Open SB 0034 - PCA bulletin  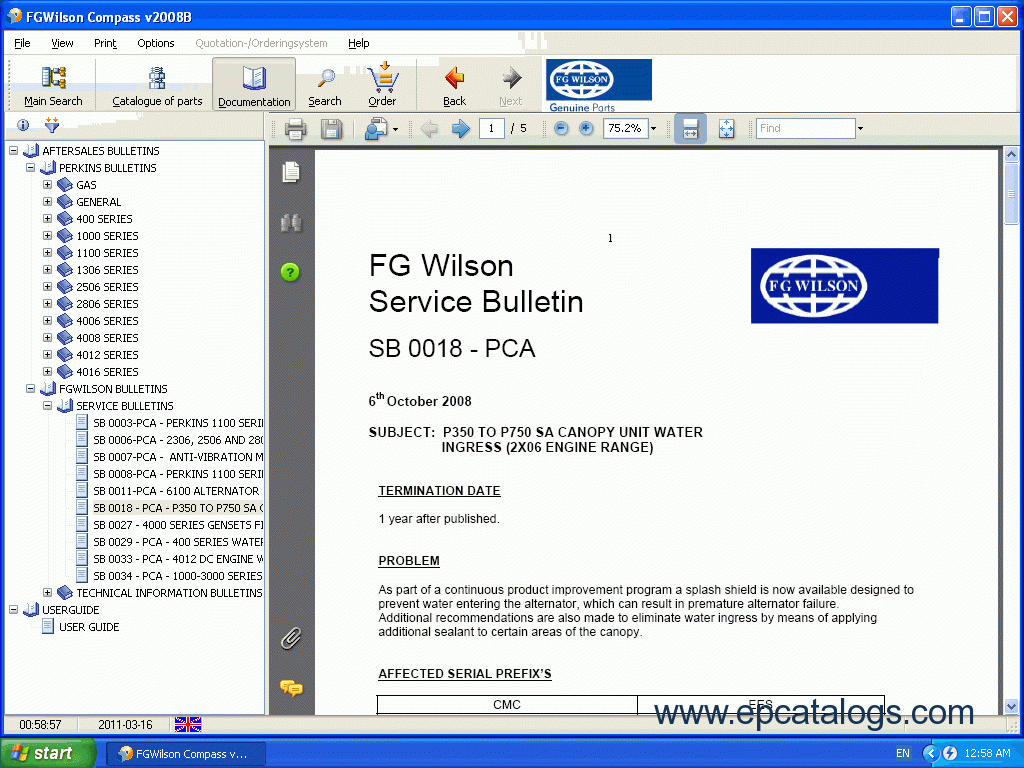click(x=178, y=575)
